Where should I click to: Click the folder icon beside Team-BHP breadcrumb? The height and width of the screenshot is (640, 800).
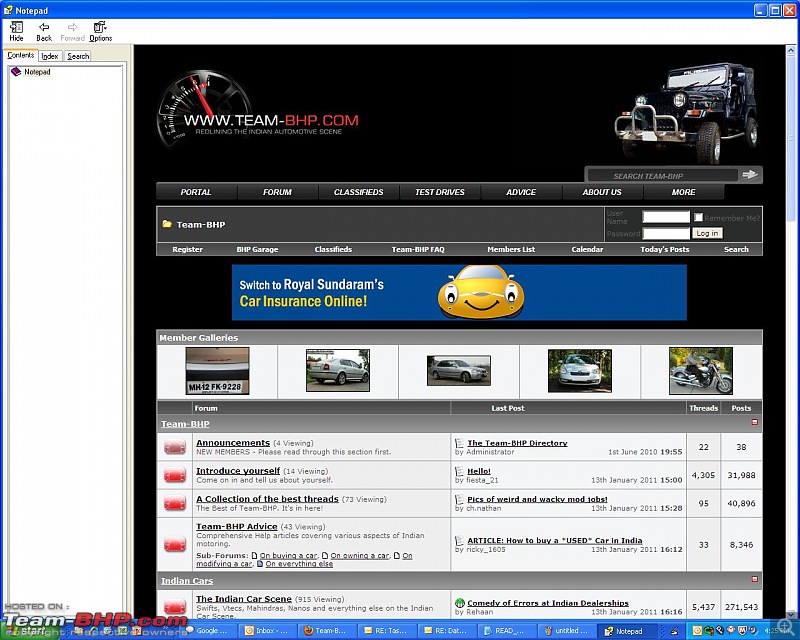click(167, 224)
